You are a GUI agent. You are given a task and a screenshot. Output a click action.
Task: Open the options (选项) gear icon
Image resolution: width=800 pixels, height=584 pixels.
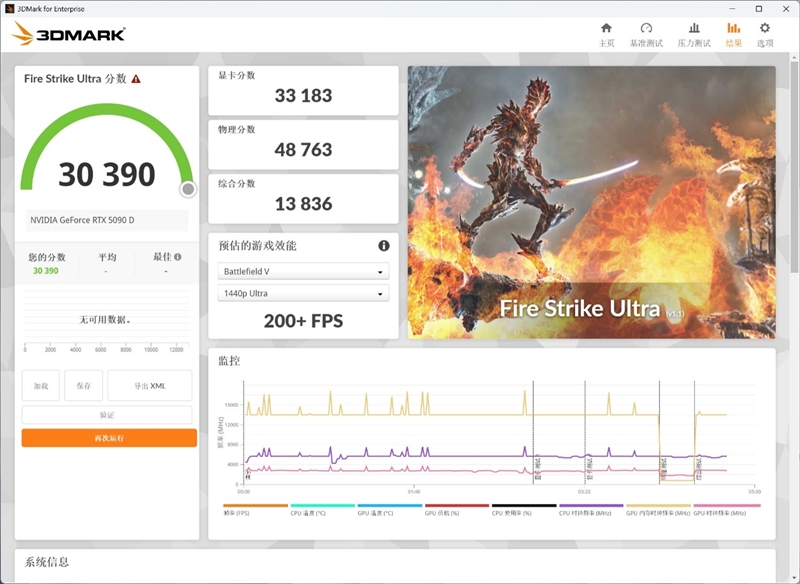coord(764,29)
